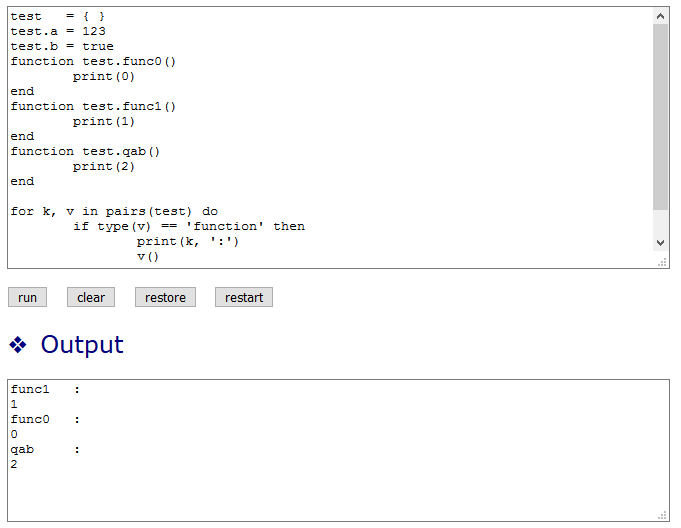Click the code editor scrollbar thumb
The image size is (681, 528).
tap(660, 115)
